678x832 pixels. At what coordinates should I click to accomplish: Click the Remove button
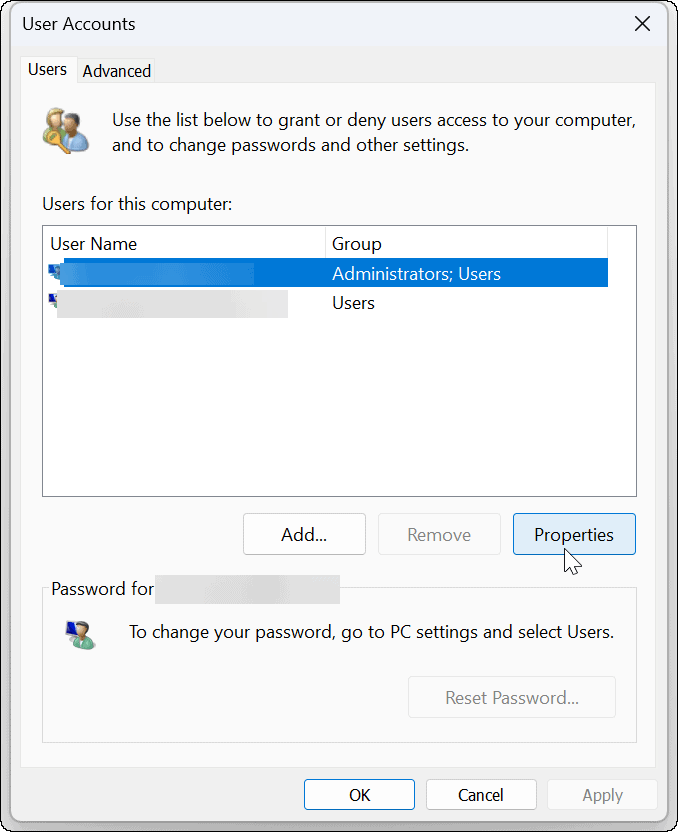pos(439,534)
